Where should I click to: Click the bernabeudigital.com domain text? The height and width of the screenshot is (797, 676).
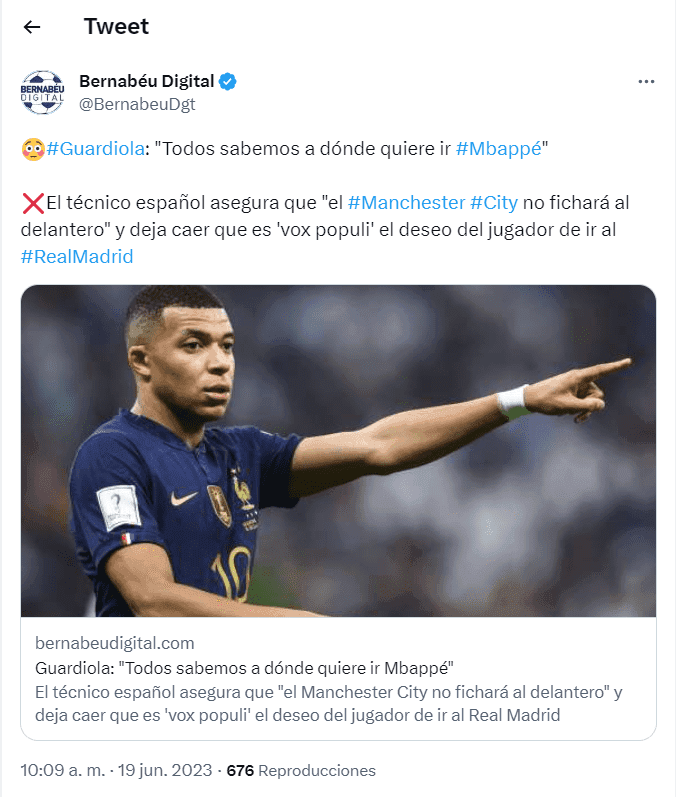[115, 643]
